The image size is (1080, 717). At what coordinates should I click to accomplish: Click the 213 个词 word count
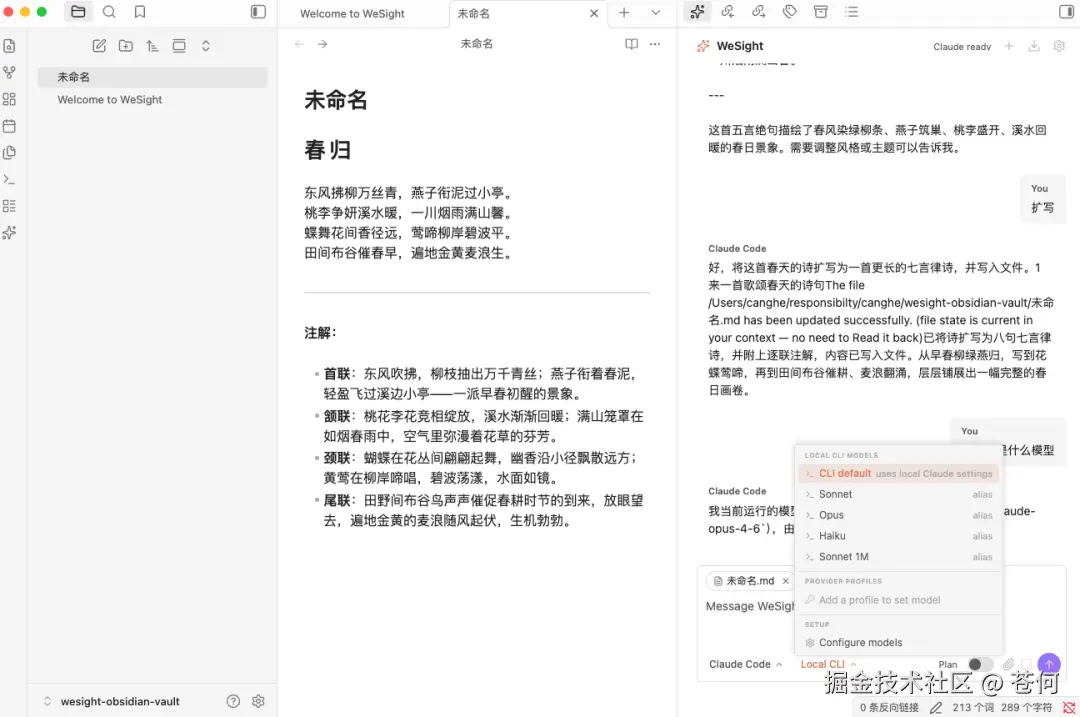973,707
